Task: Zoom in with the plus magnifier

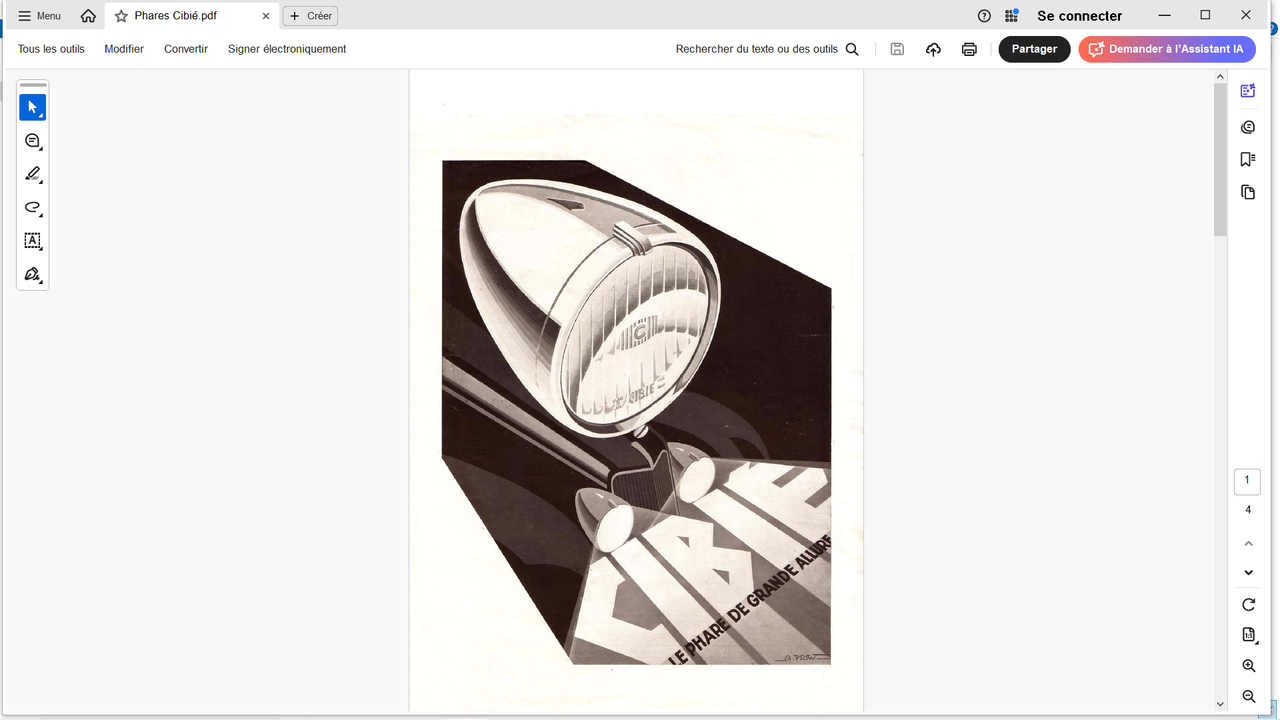Action: click(x=1248, y=666)
